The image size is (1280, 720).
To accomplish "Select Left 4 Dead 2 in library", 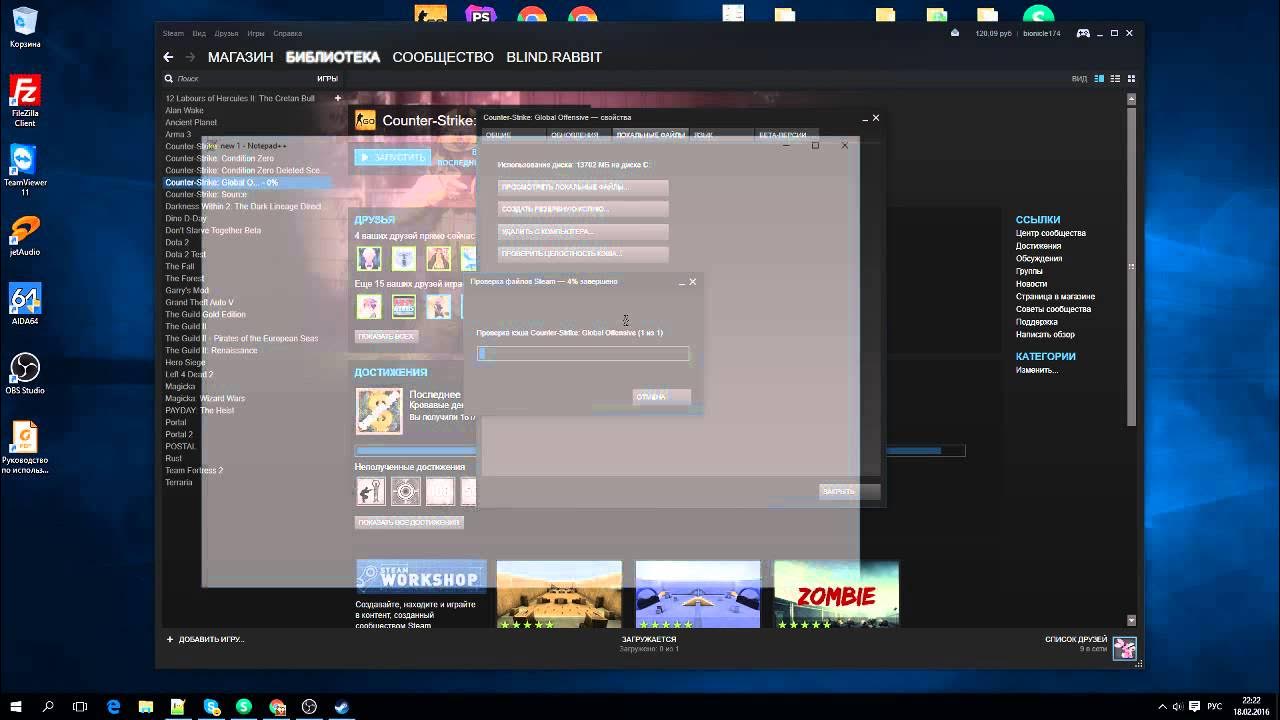I will (189, 374).
